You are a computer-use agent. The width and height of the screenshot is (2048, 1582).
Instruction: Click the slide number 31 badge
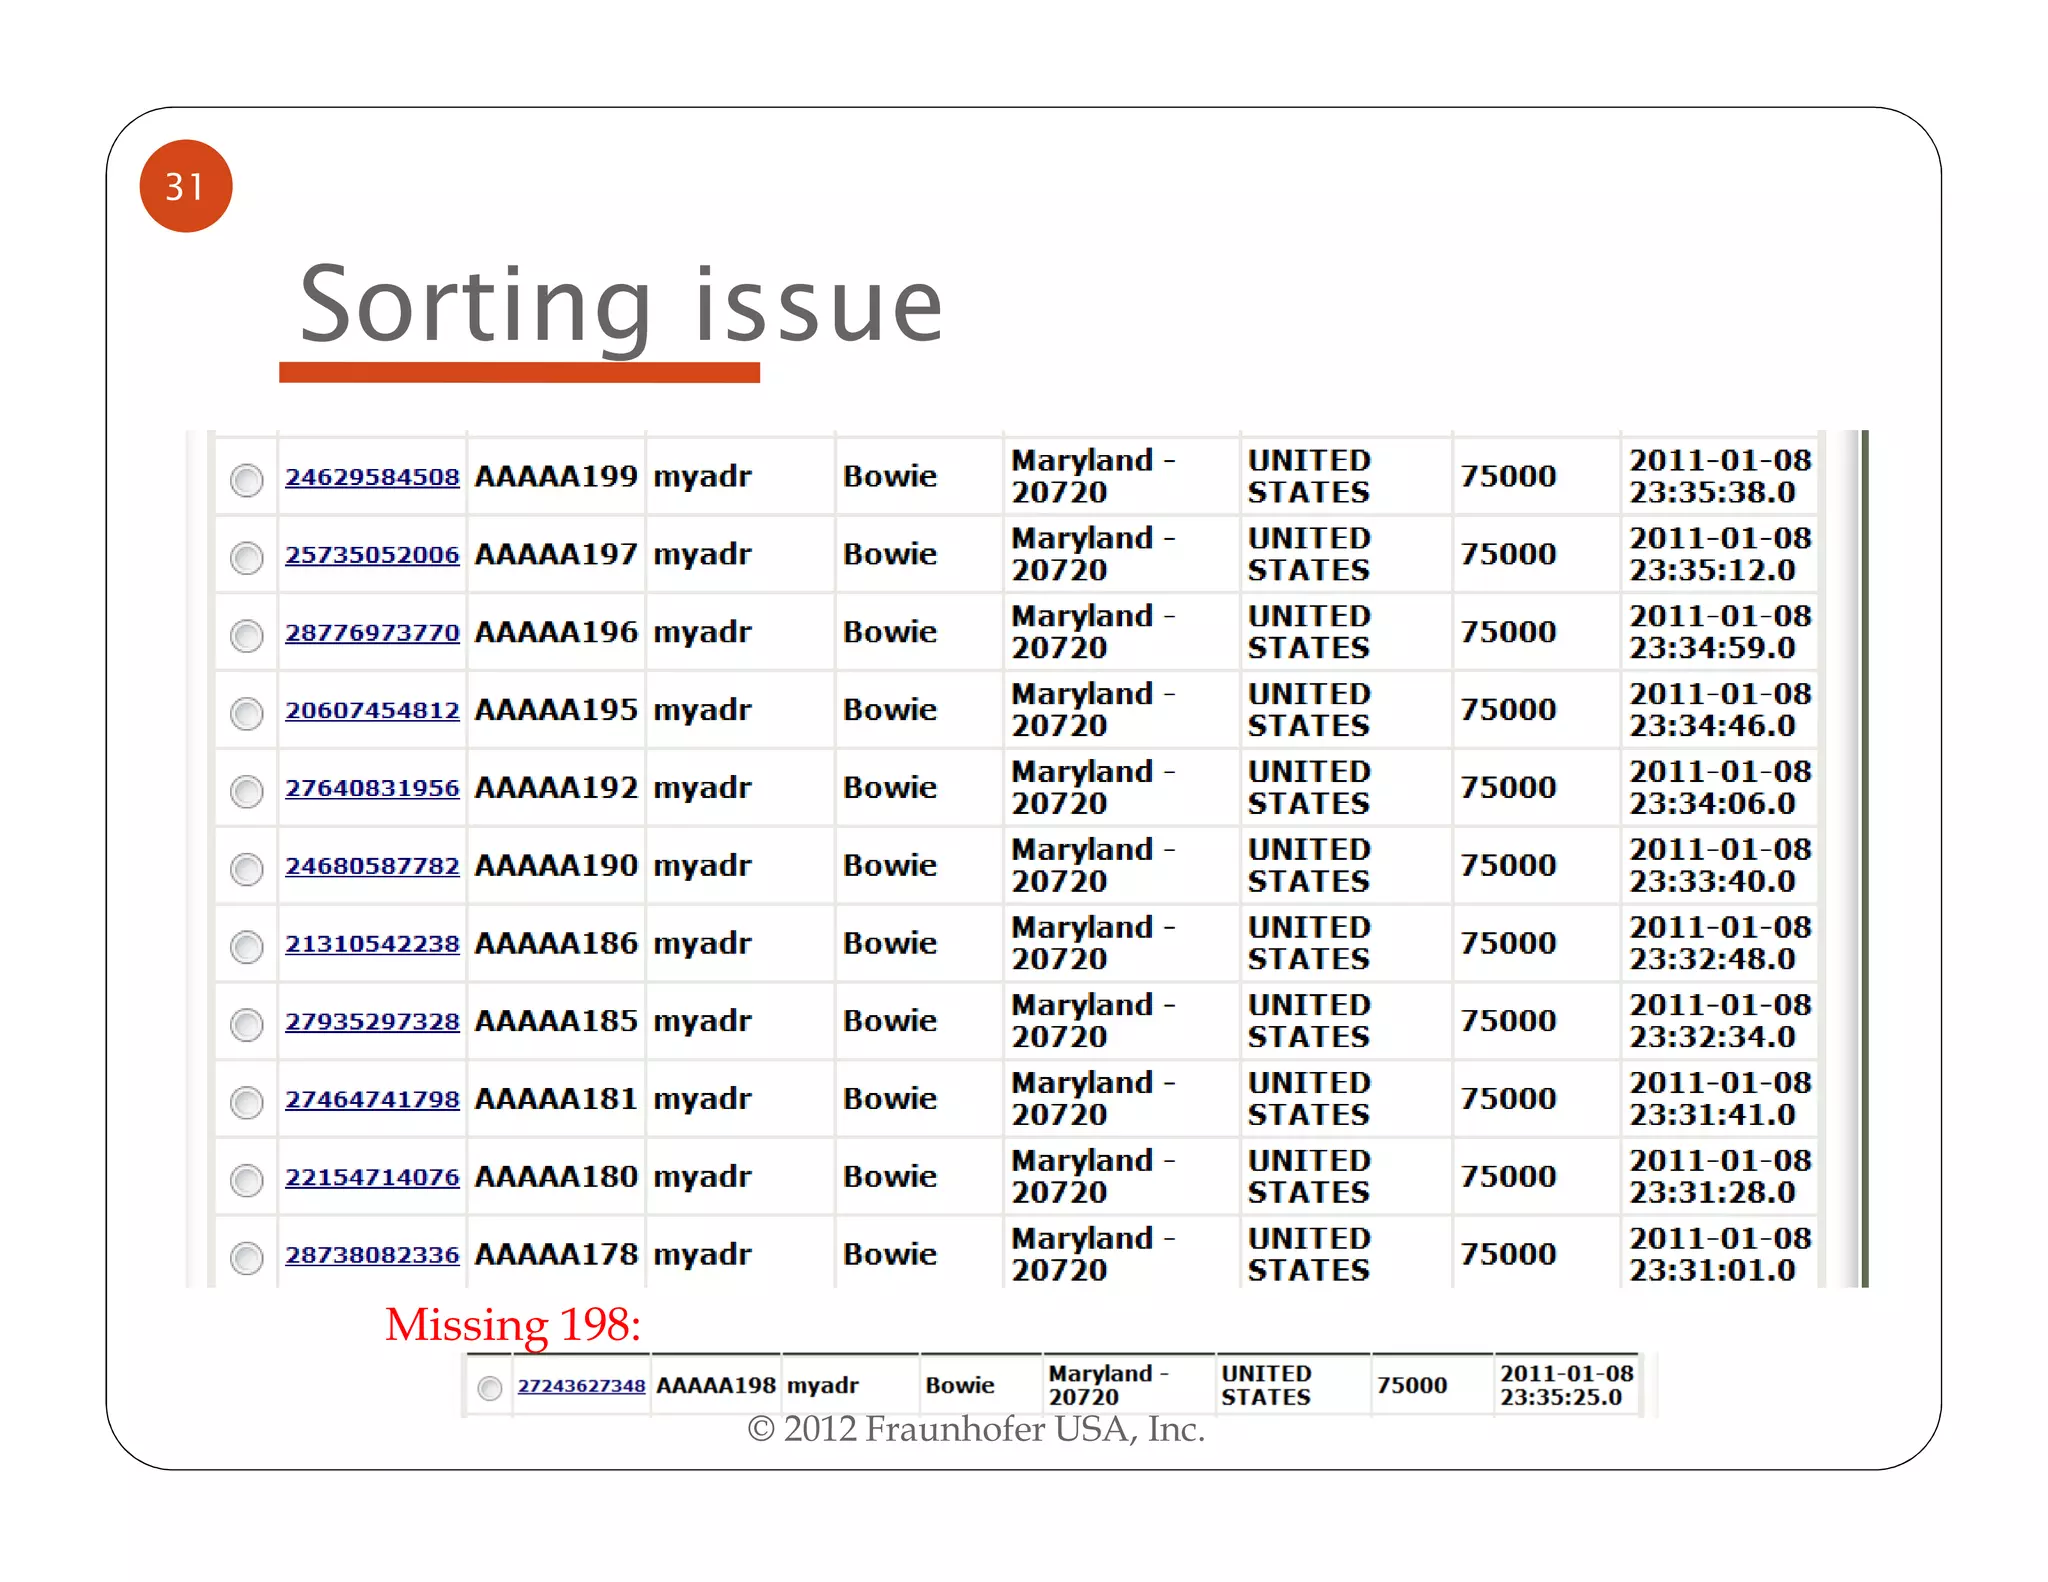[186, 186]
